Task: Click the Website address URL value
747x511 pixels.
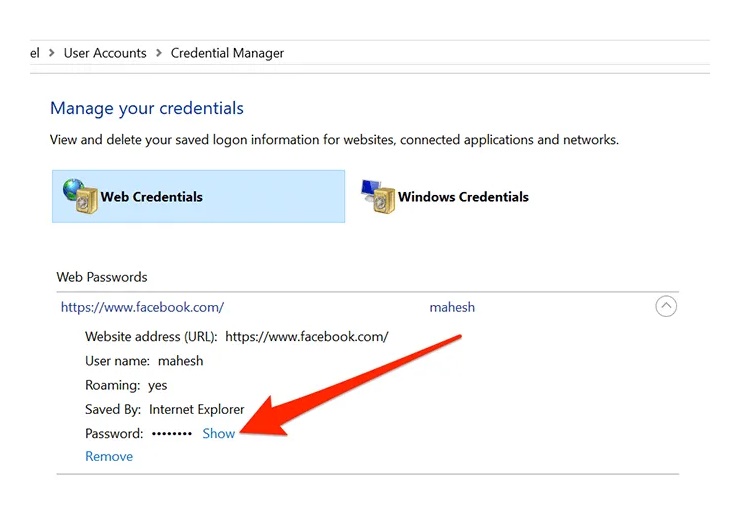Action: click(x=307, y=337)
